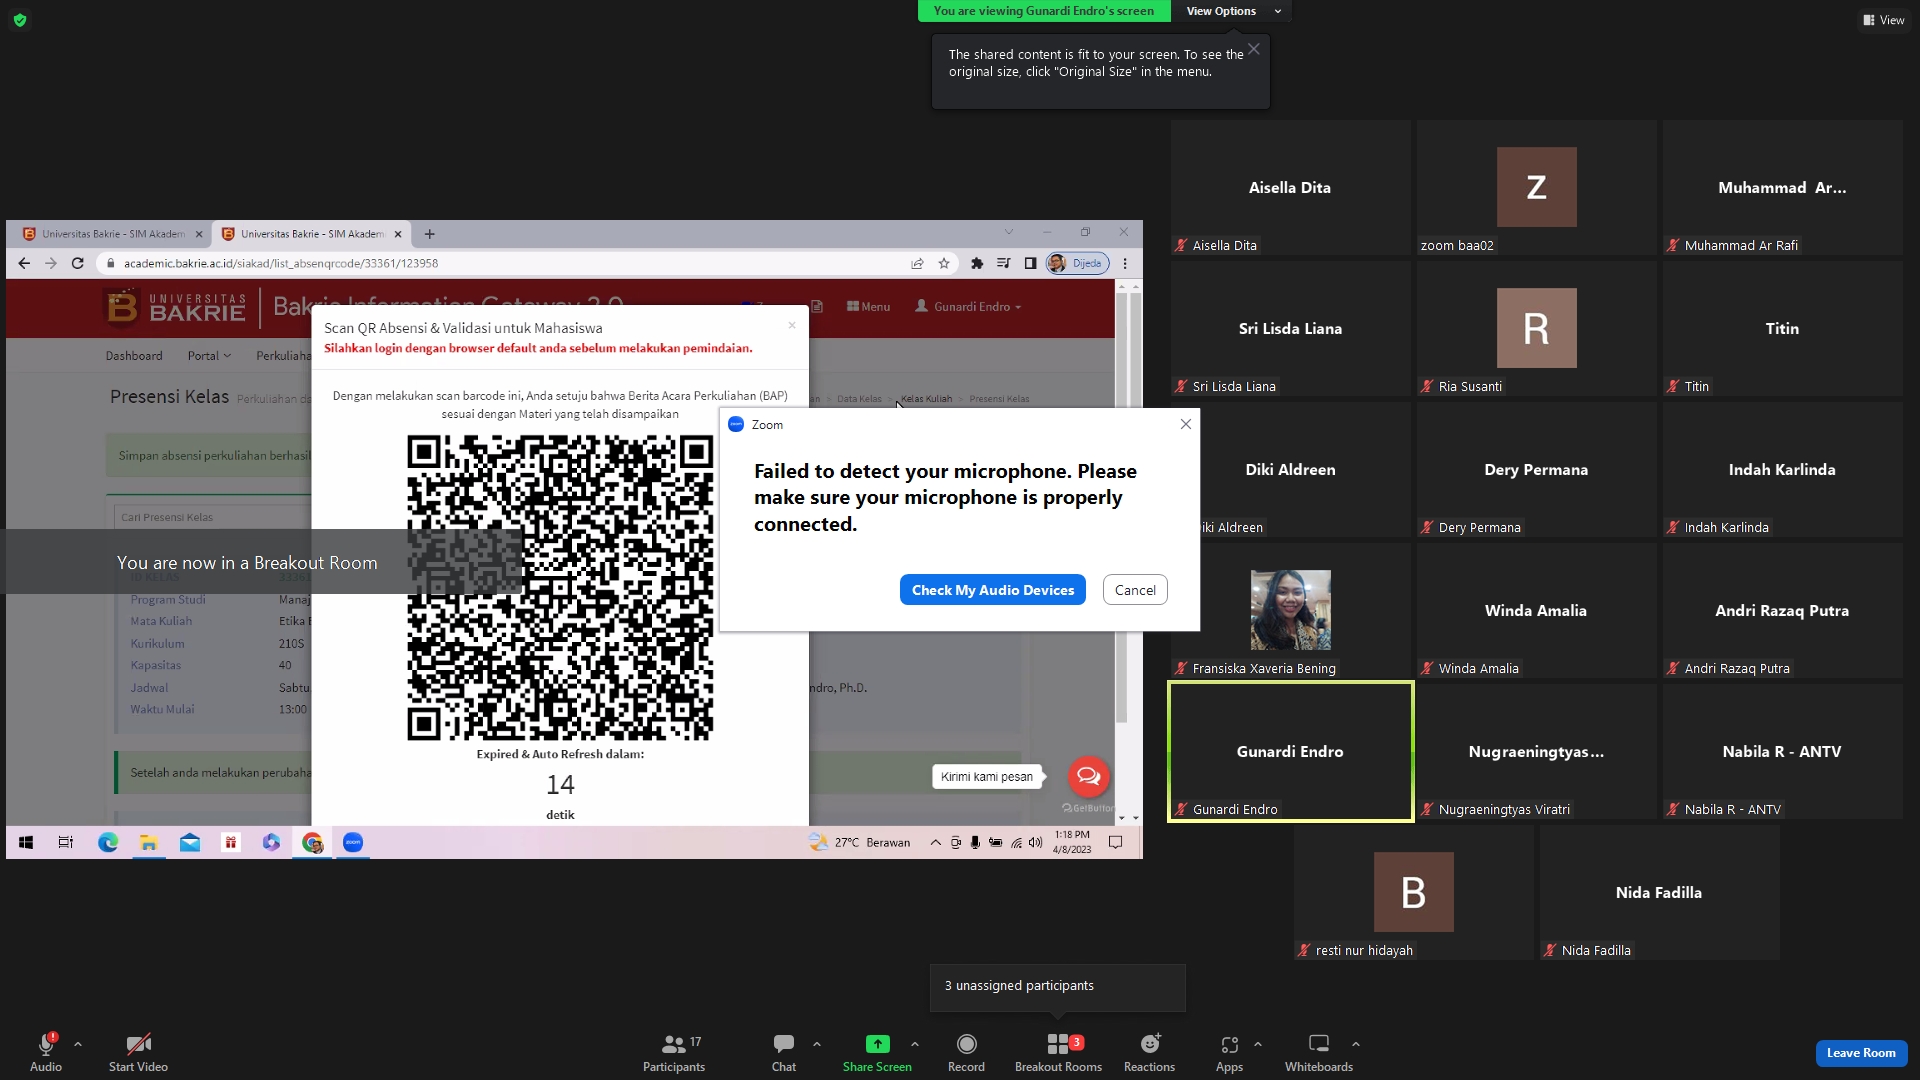Open the Menu item in Bakrie header
The image size is (1920, 1080).
click(868, 307)
